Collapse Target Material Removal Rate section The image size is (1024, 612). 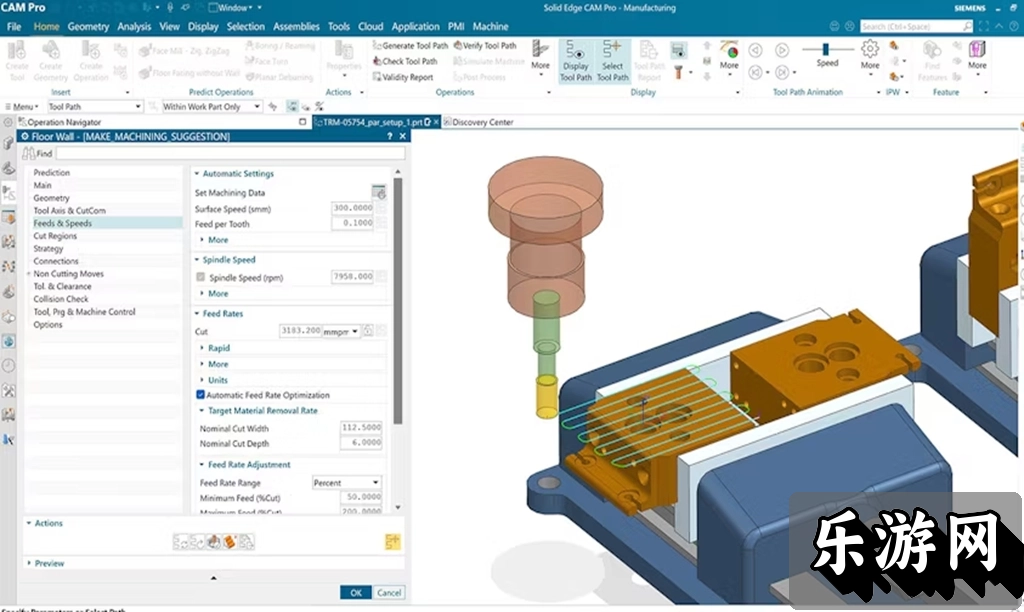202,410
